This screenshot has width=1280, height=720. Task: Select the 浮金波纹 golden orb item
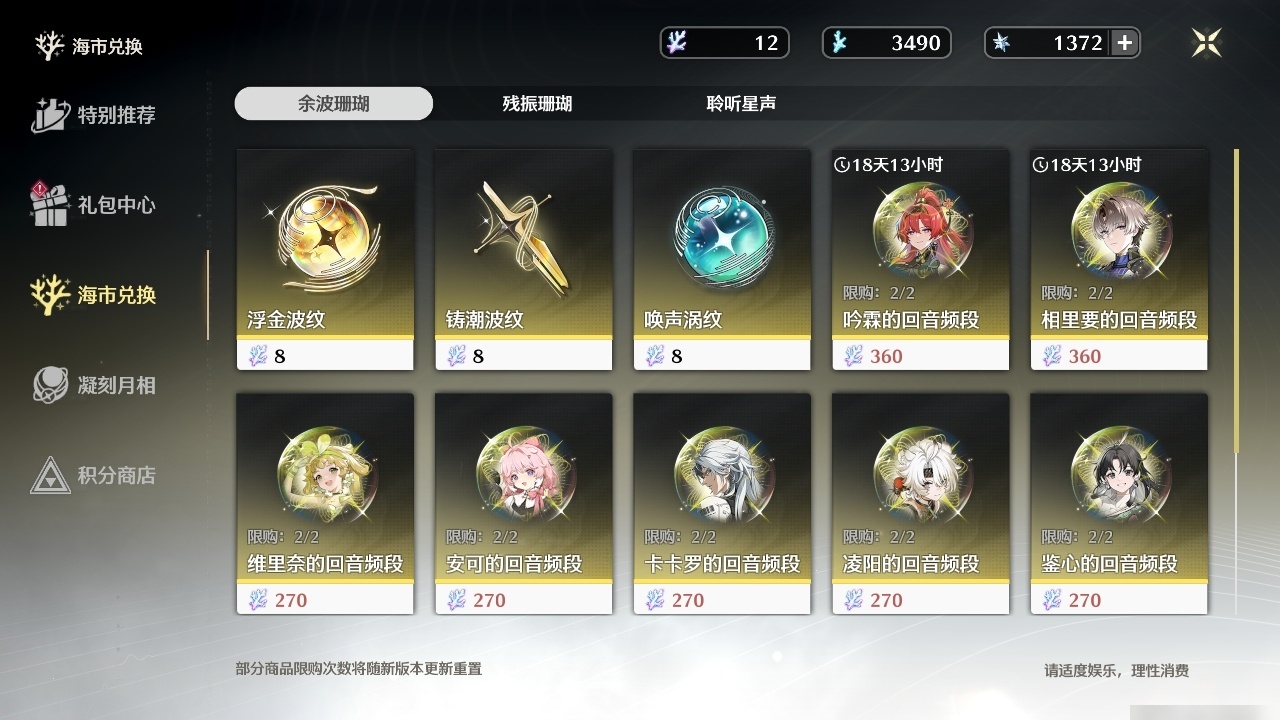(325, 260)
